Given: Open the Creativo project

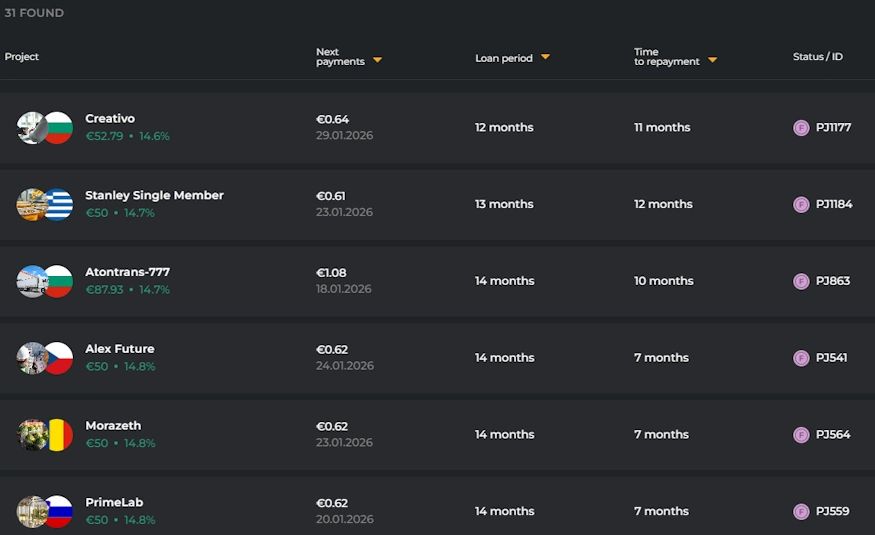Looking at the screenshot, I should (110, 119).
